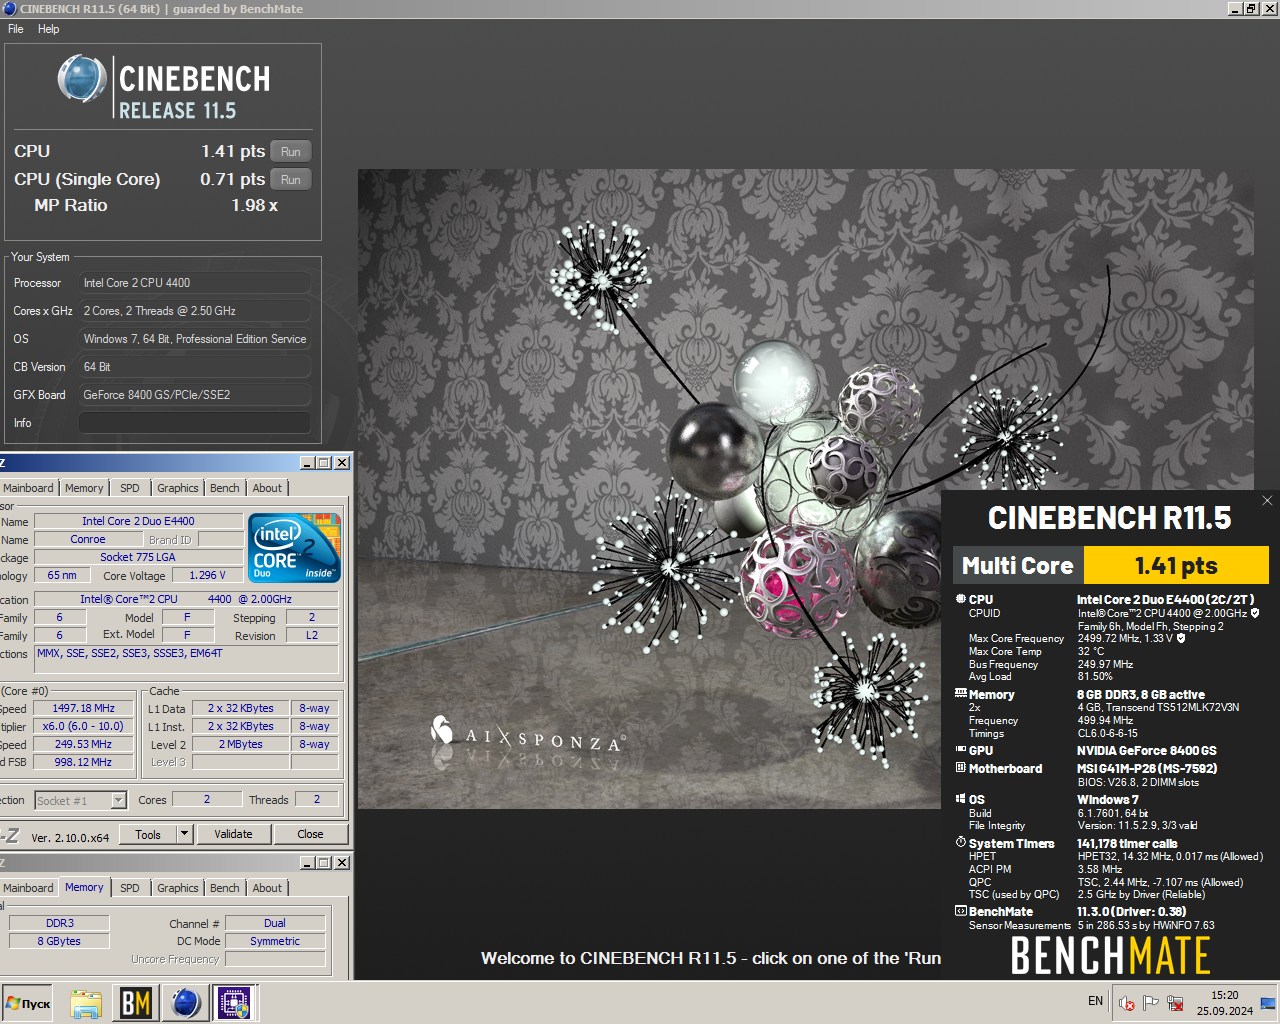Click the Windows OS icon in BenchMate panel
The image size is (1280, 1024).
(x=960, y=799)
